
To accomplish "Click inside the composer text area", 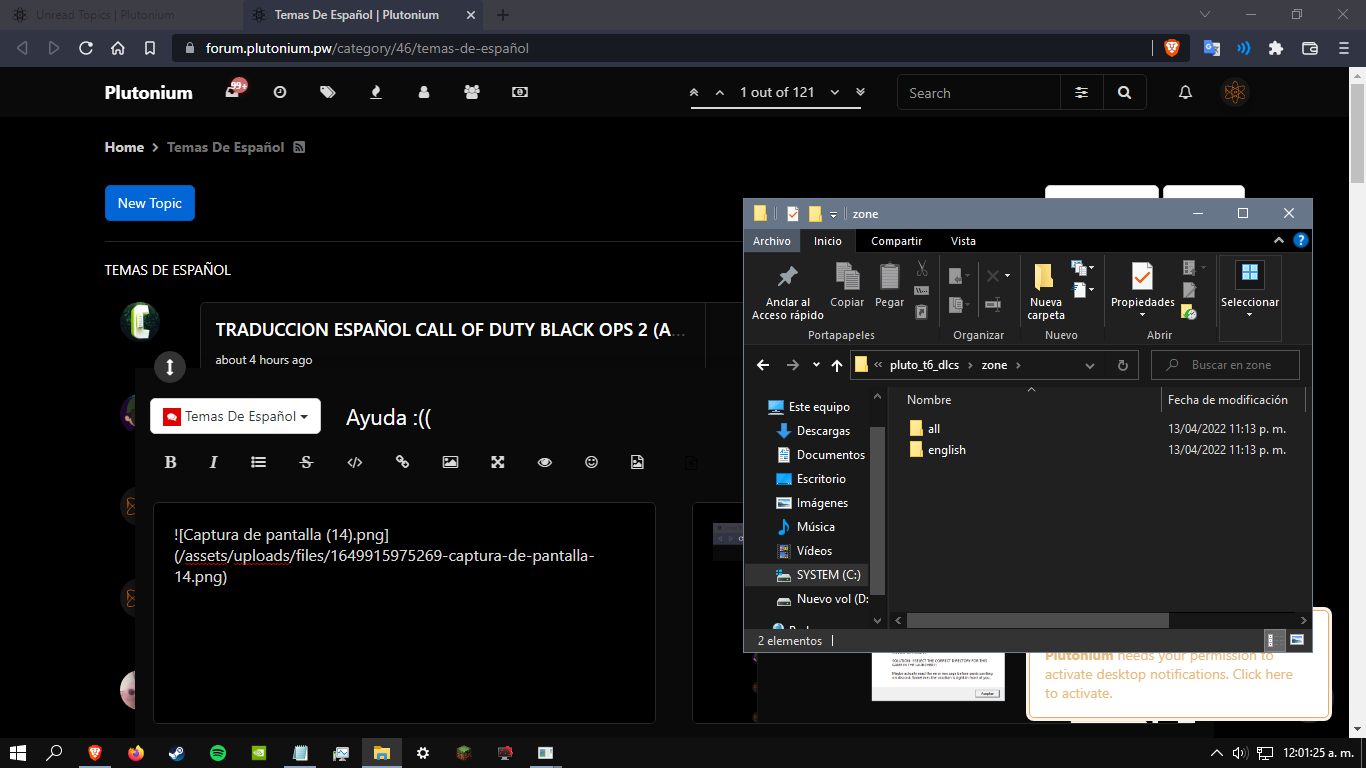I will tap(404, 613).
